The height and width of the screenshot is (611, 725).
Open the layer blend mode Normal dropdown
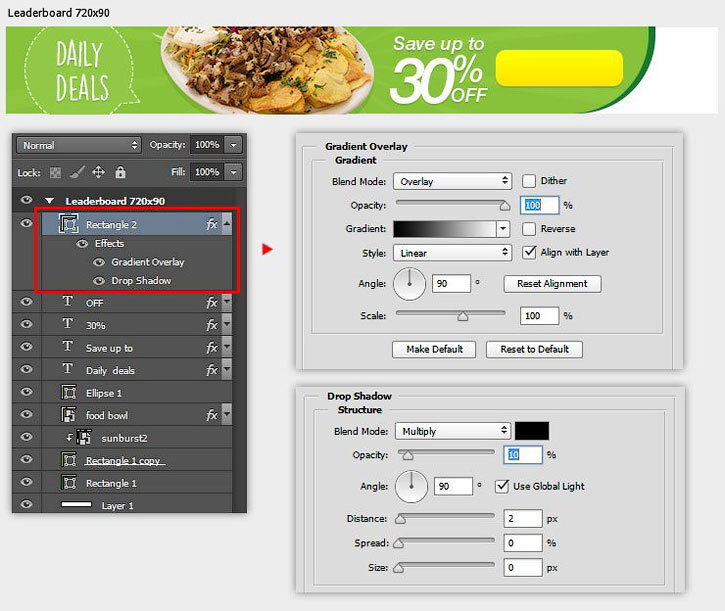[78, 145]
